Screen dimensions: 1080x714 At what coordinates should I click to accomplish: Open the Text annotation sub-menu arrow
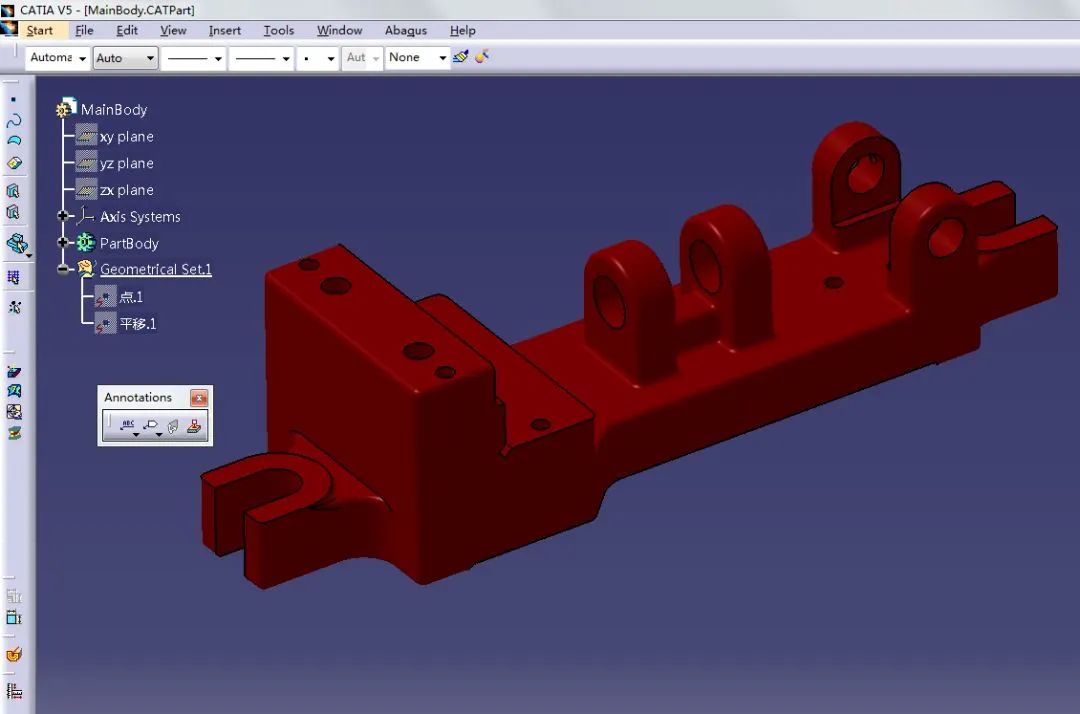tap(136, 435)
